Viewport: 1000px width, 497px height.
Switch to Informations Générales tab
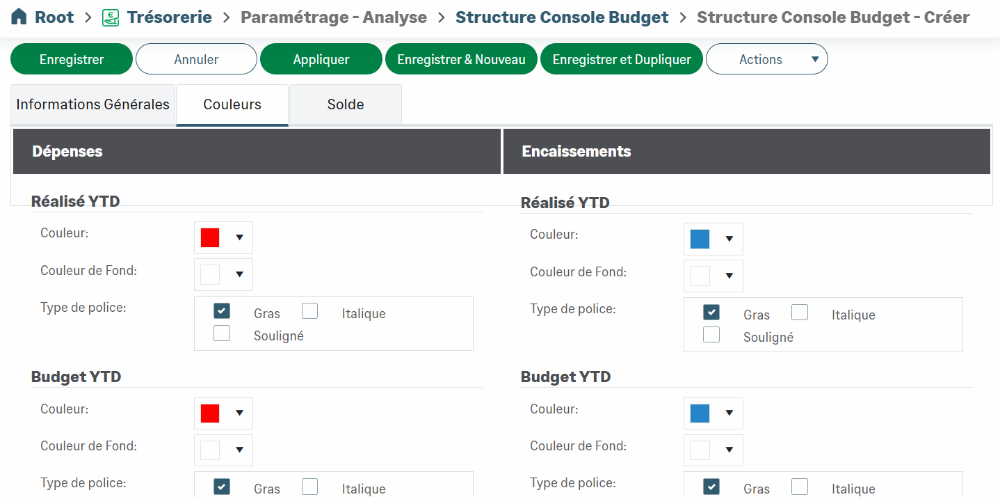pos(93,105)
